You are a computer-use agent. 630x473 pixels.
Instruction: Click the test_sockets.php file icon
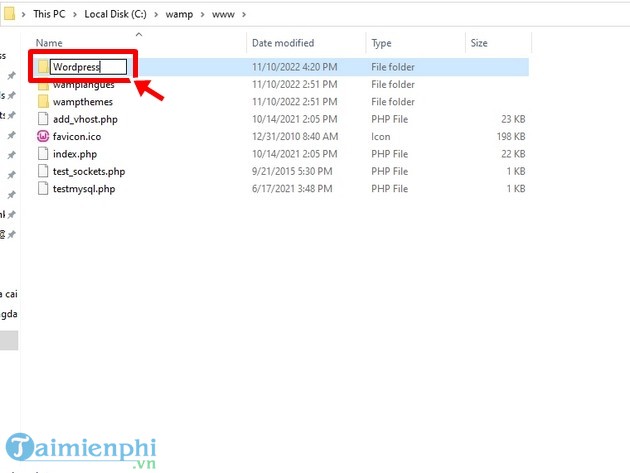pyautogui.click(x=43, y=171)
